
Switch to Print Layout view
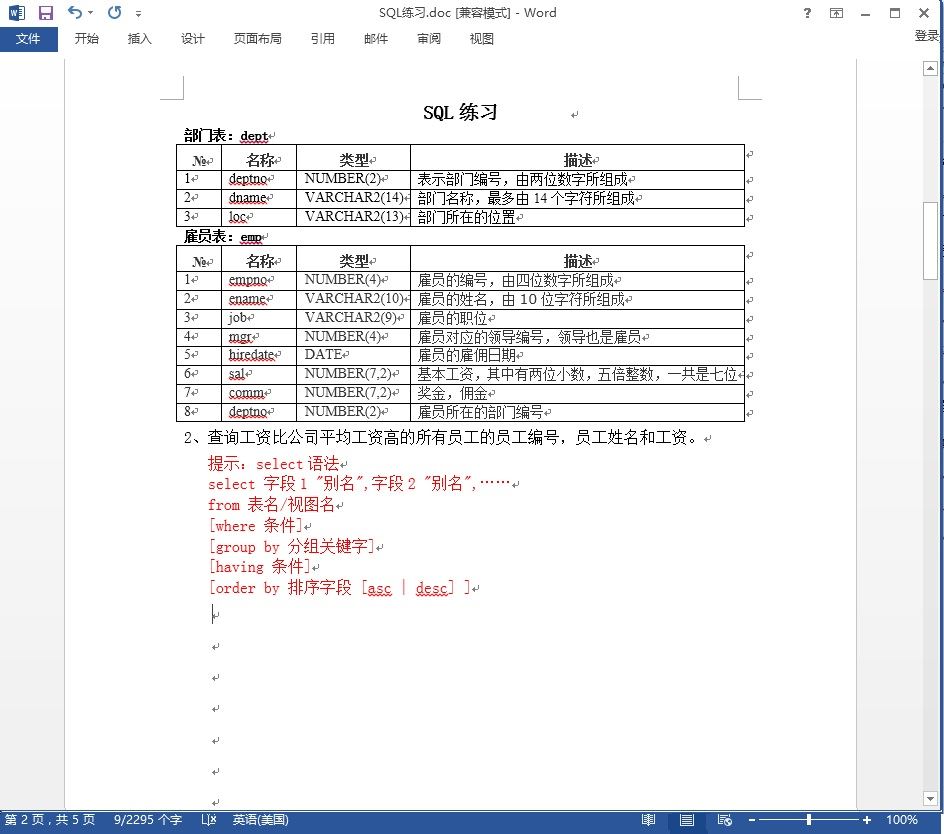coord(687,820)
